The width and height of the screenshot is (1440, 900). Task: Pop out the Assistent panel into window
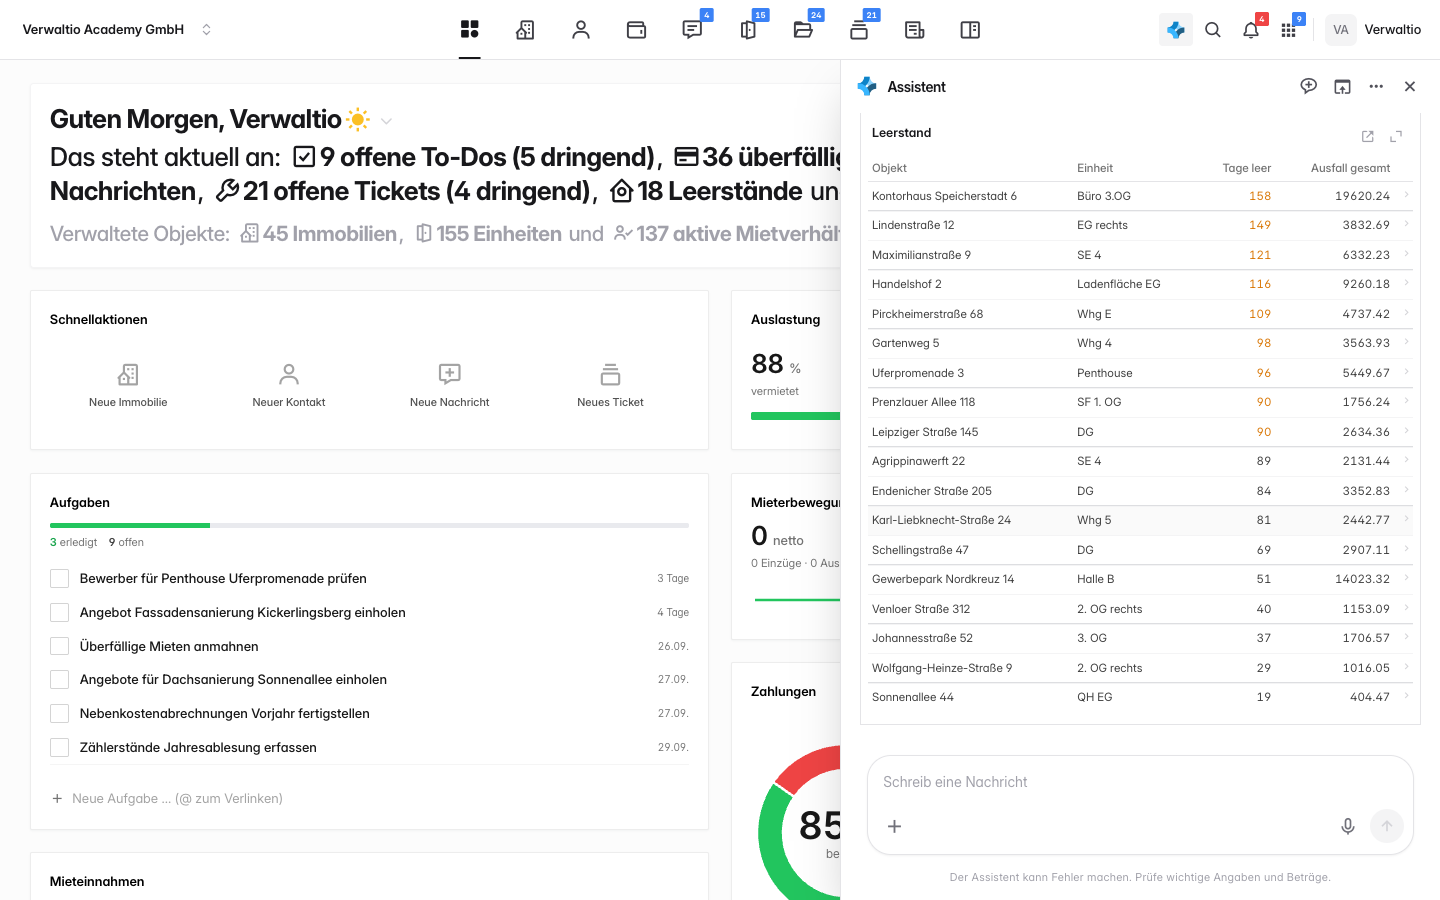(x=1342, y=86)
